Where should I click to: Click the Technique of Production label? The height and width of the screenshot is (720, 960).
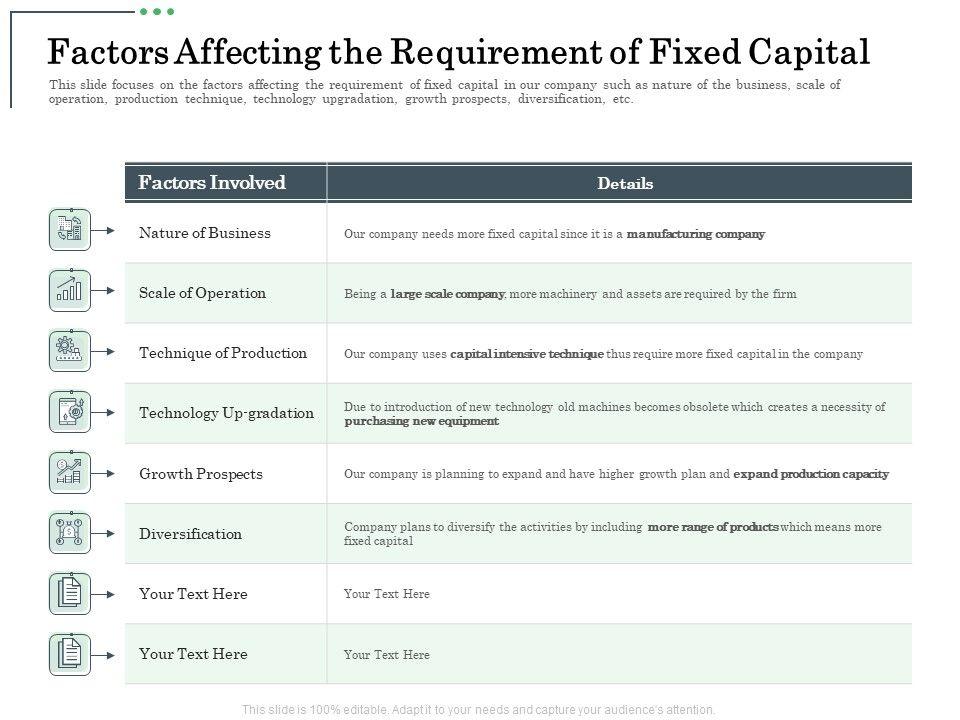[x=223, y=353]
